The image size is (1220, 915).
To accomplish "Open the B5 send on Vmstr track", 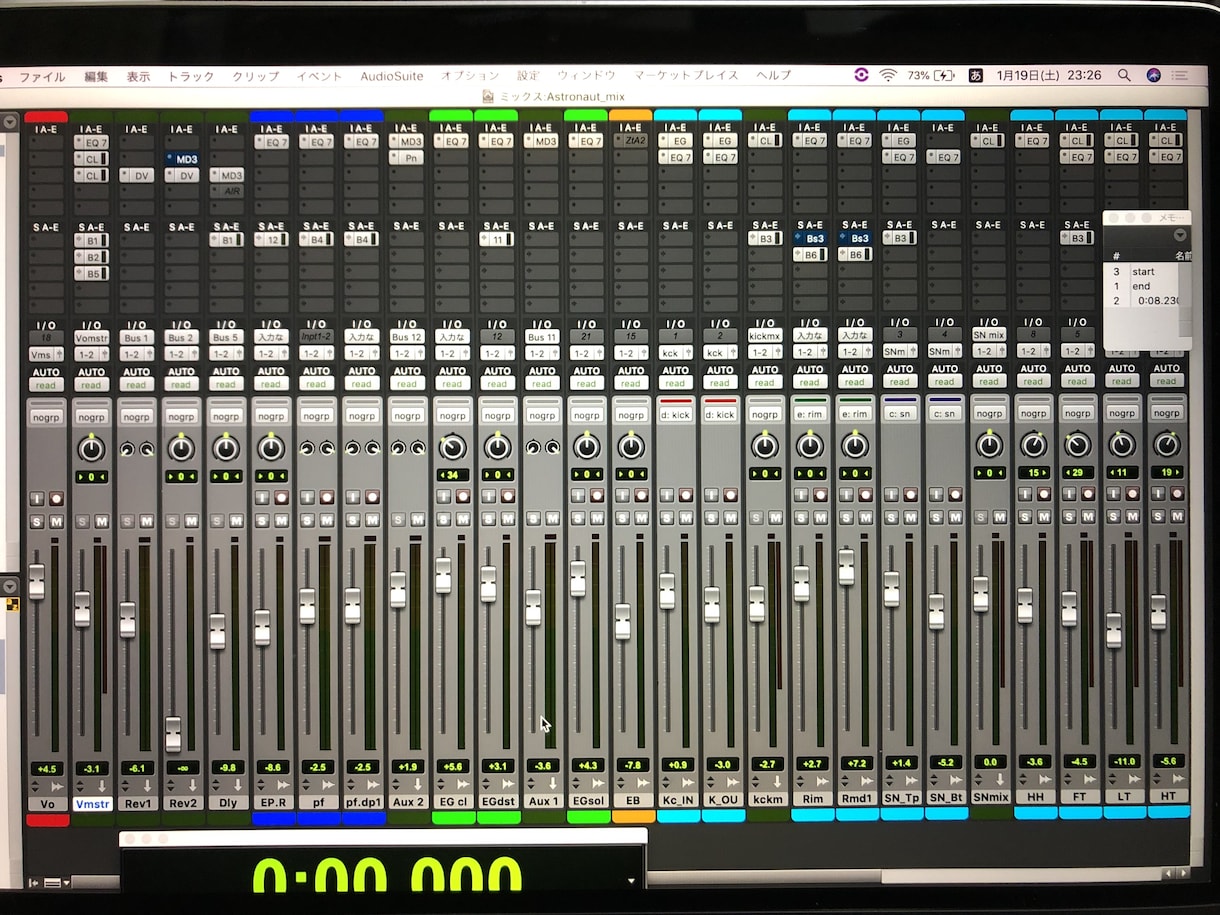I will (91, 273).
